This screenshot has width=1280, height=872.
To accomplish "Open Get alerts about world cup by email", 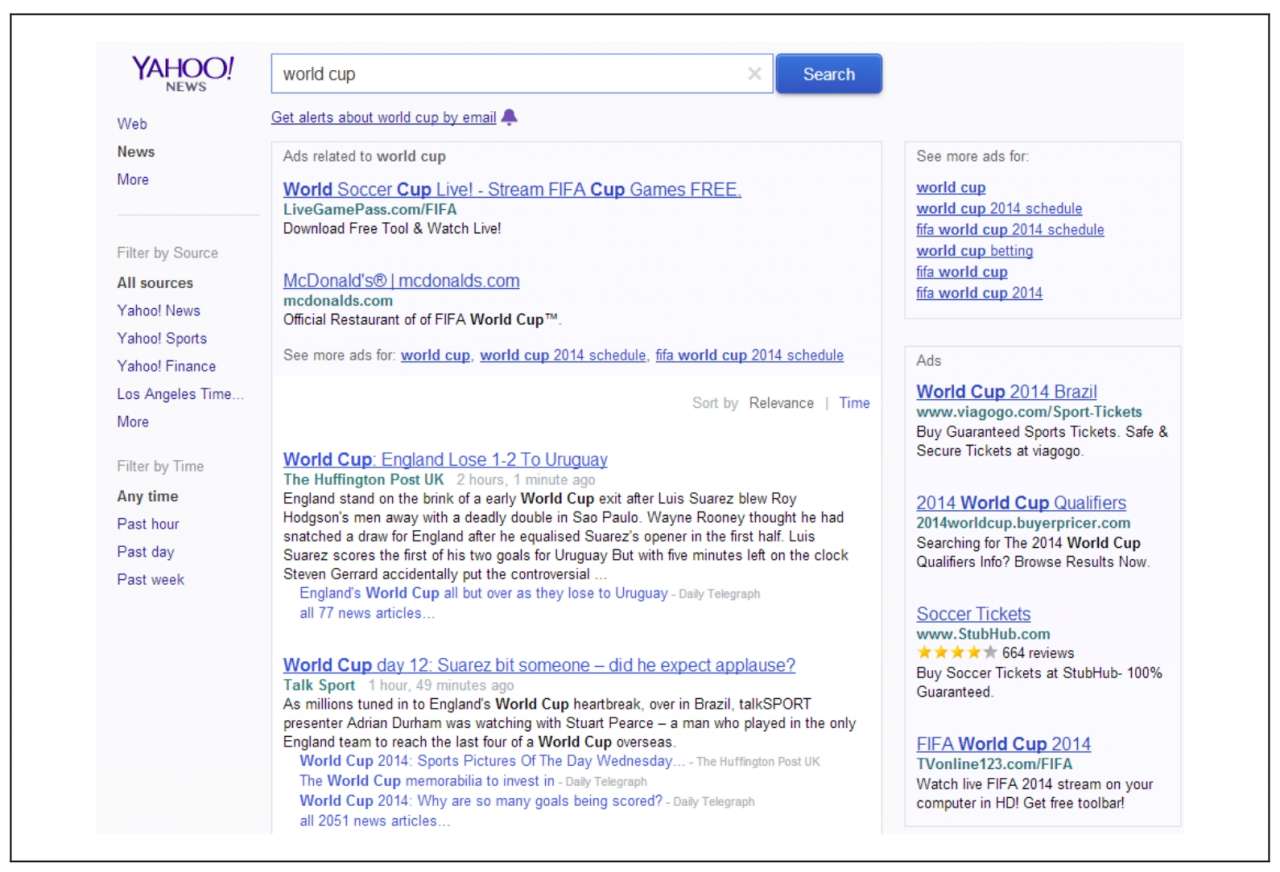I will click(384, 117).
